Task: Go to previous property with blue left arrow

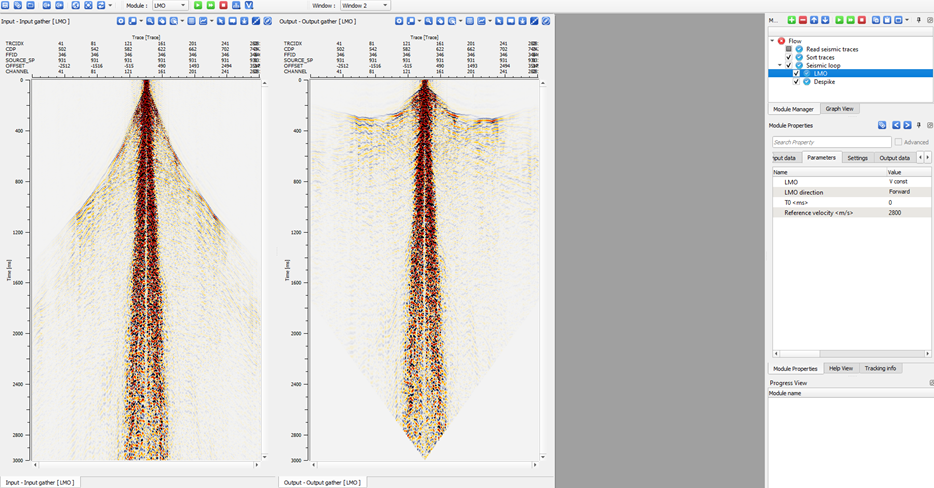Action: coord(896,125)
